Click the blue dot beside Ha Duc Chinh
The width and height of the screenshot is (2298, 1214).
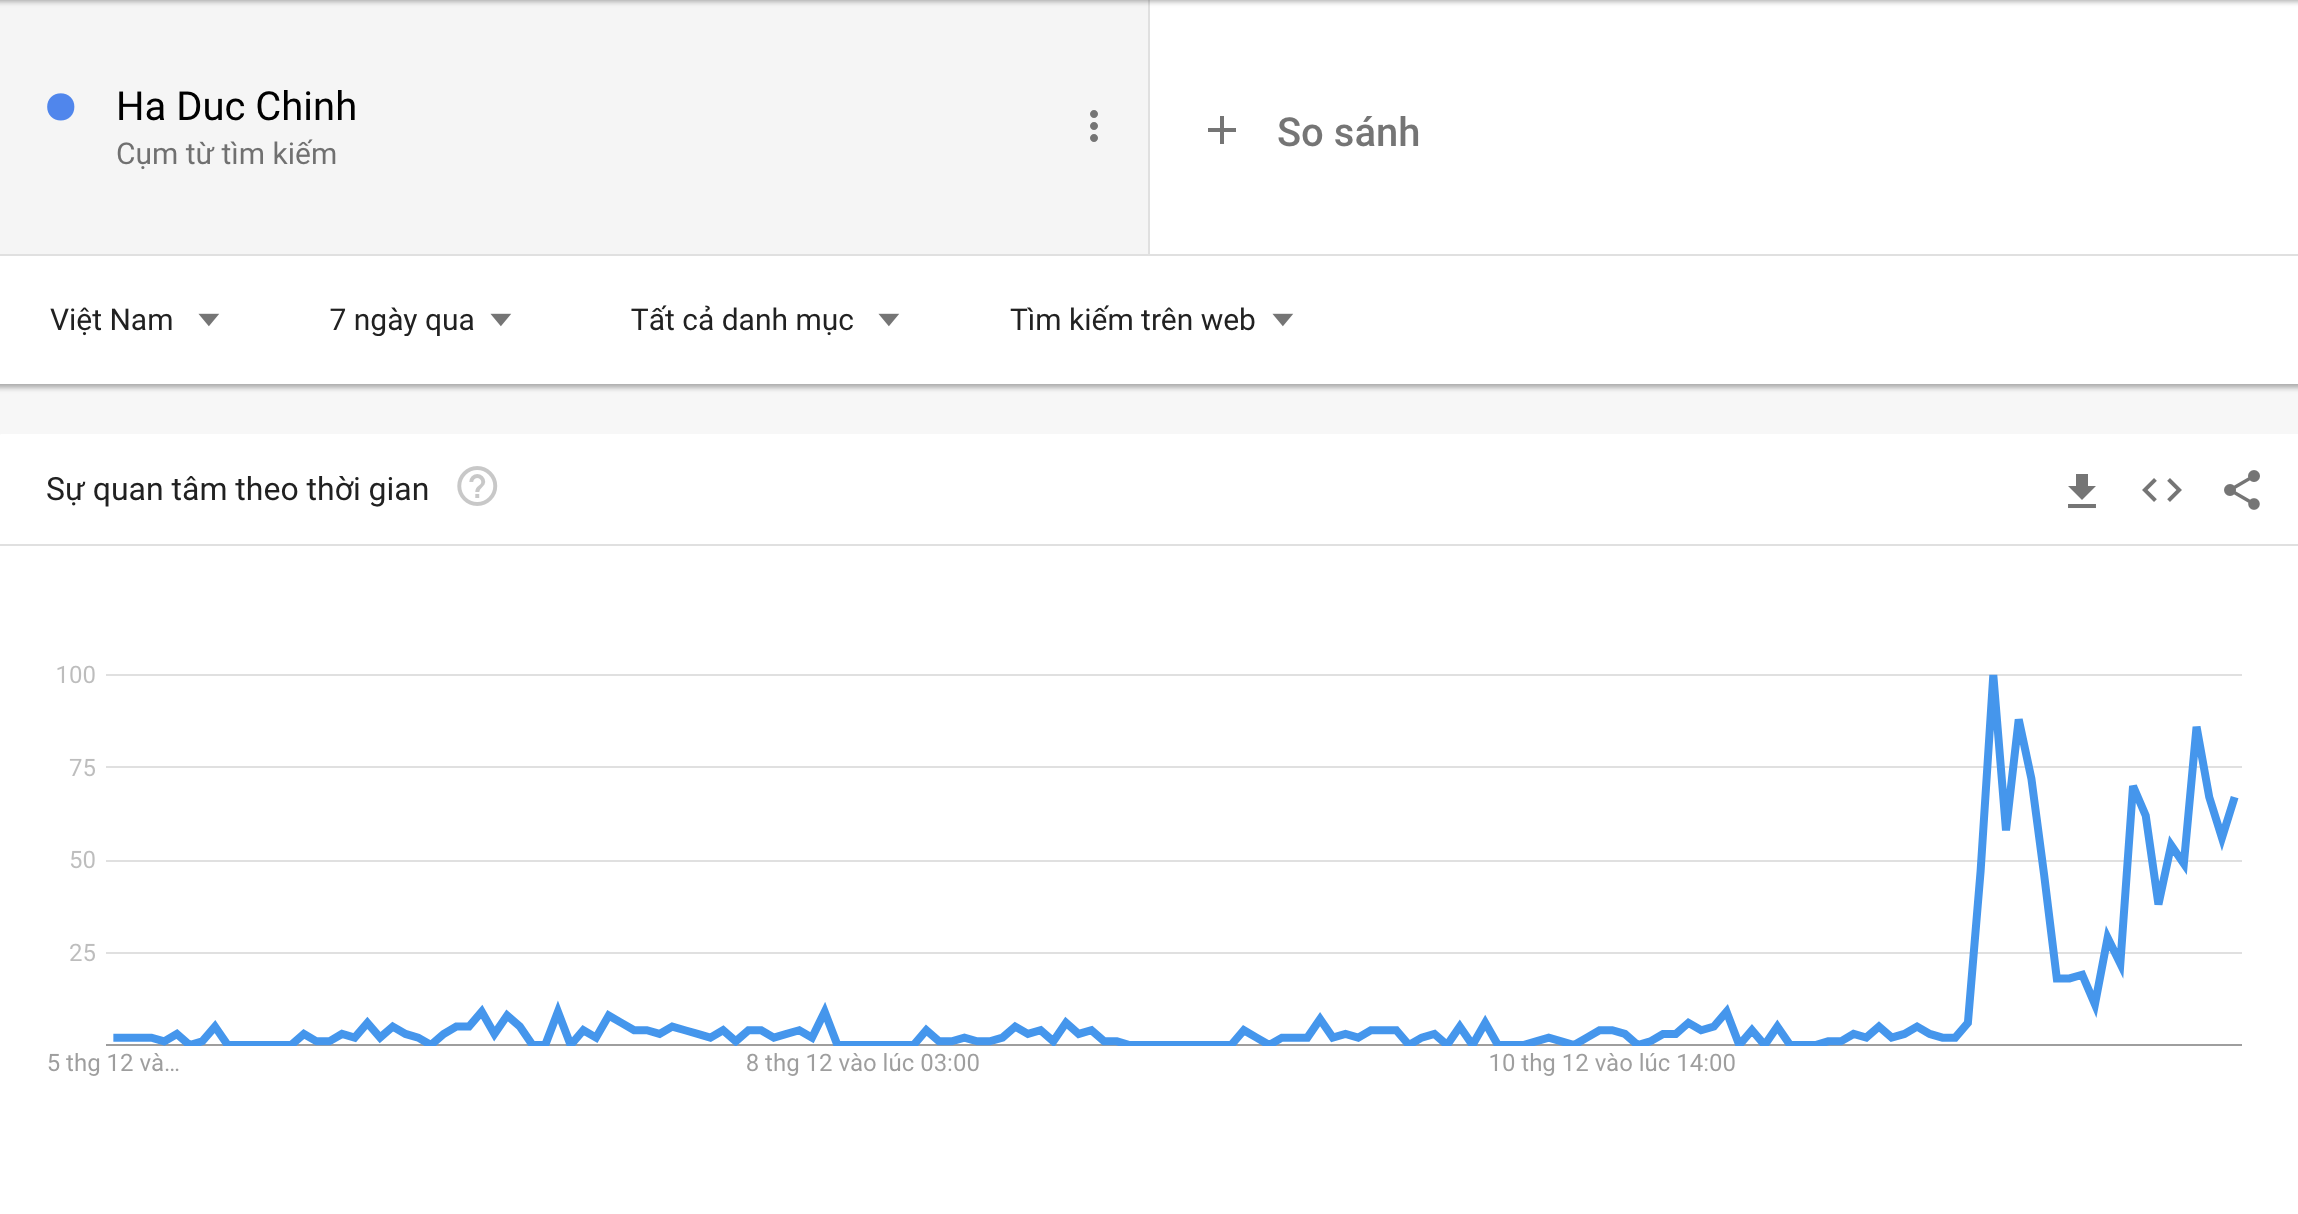[61, 107]
